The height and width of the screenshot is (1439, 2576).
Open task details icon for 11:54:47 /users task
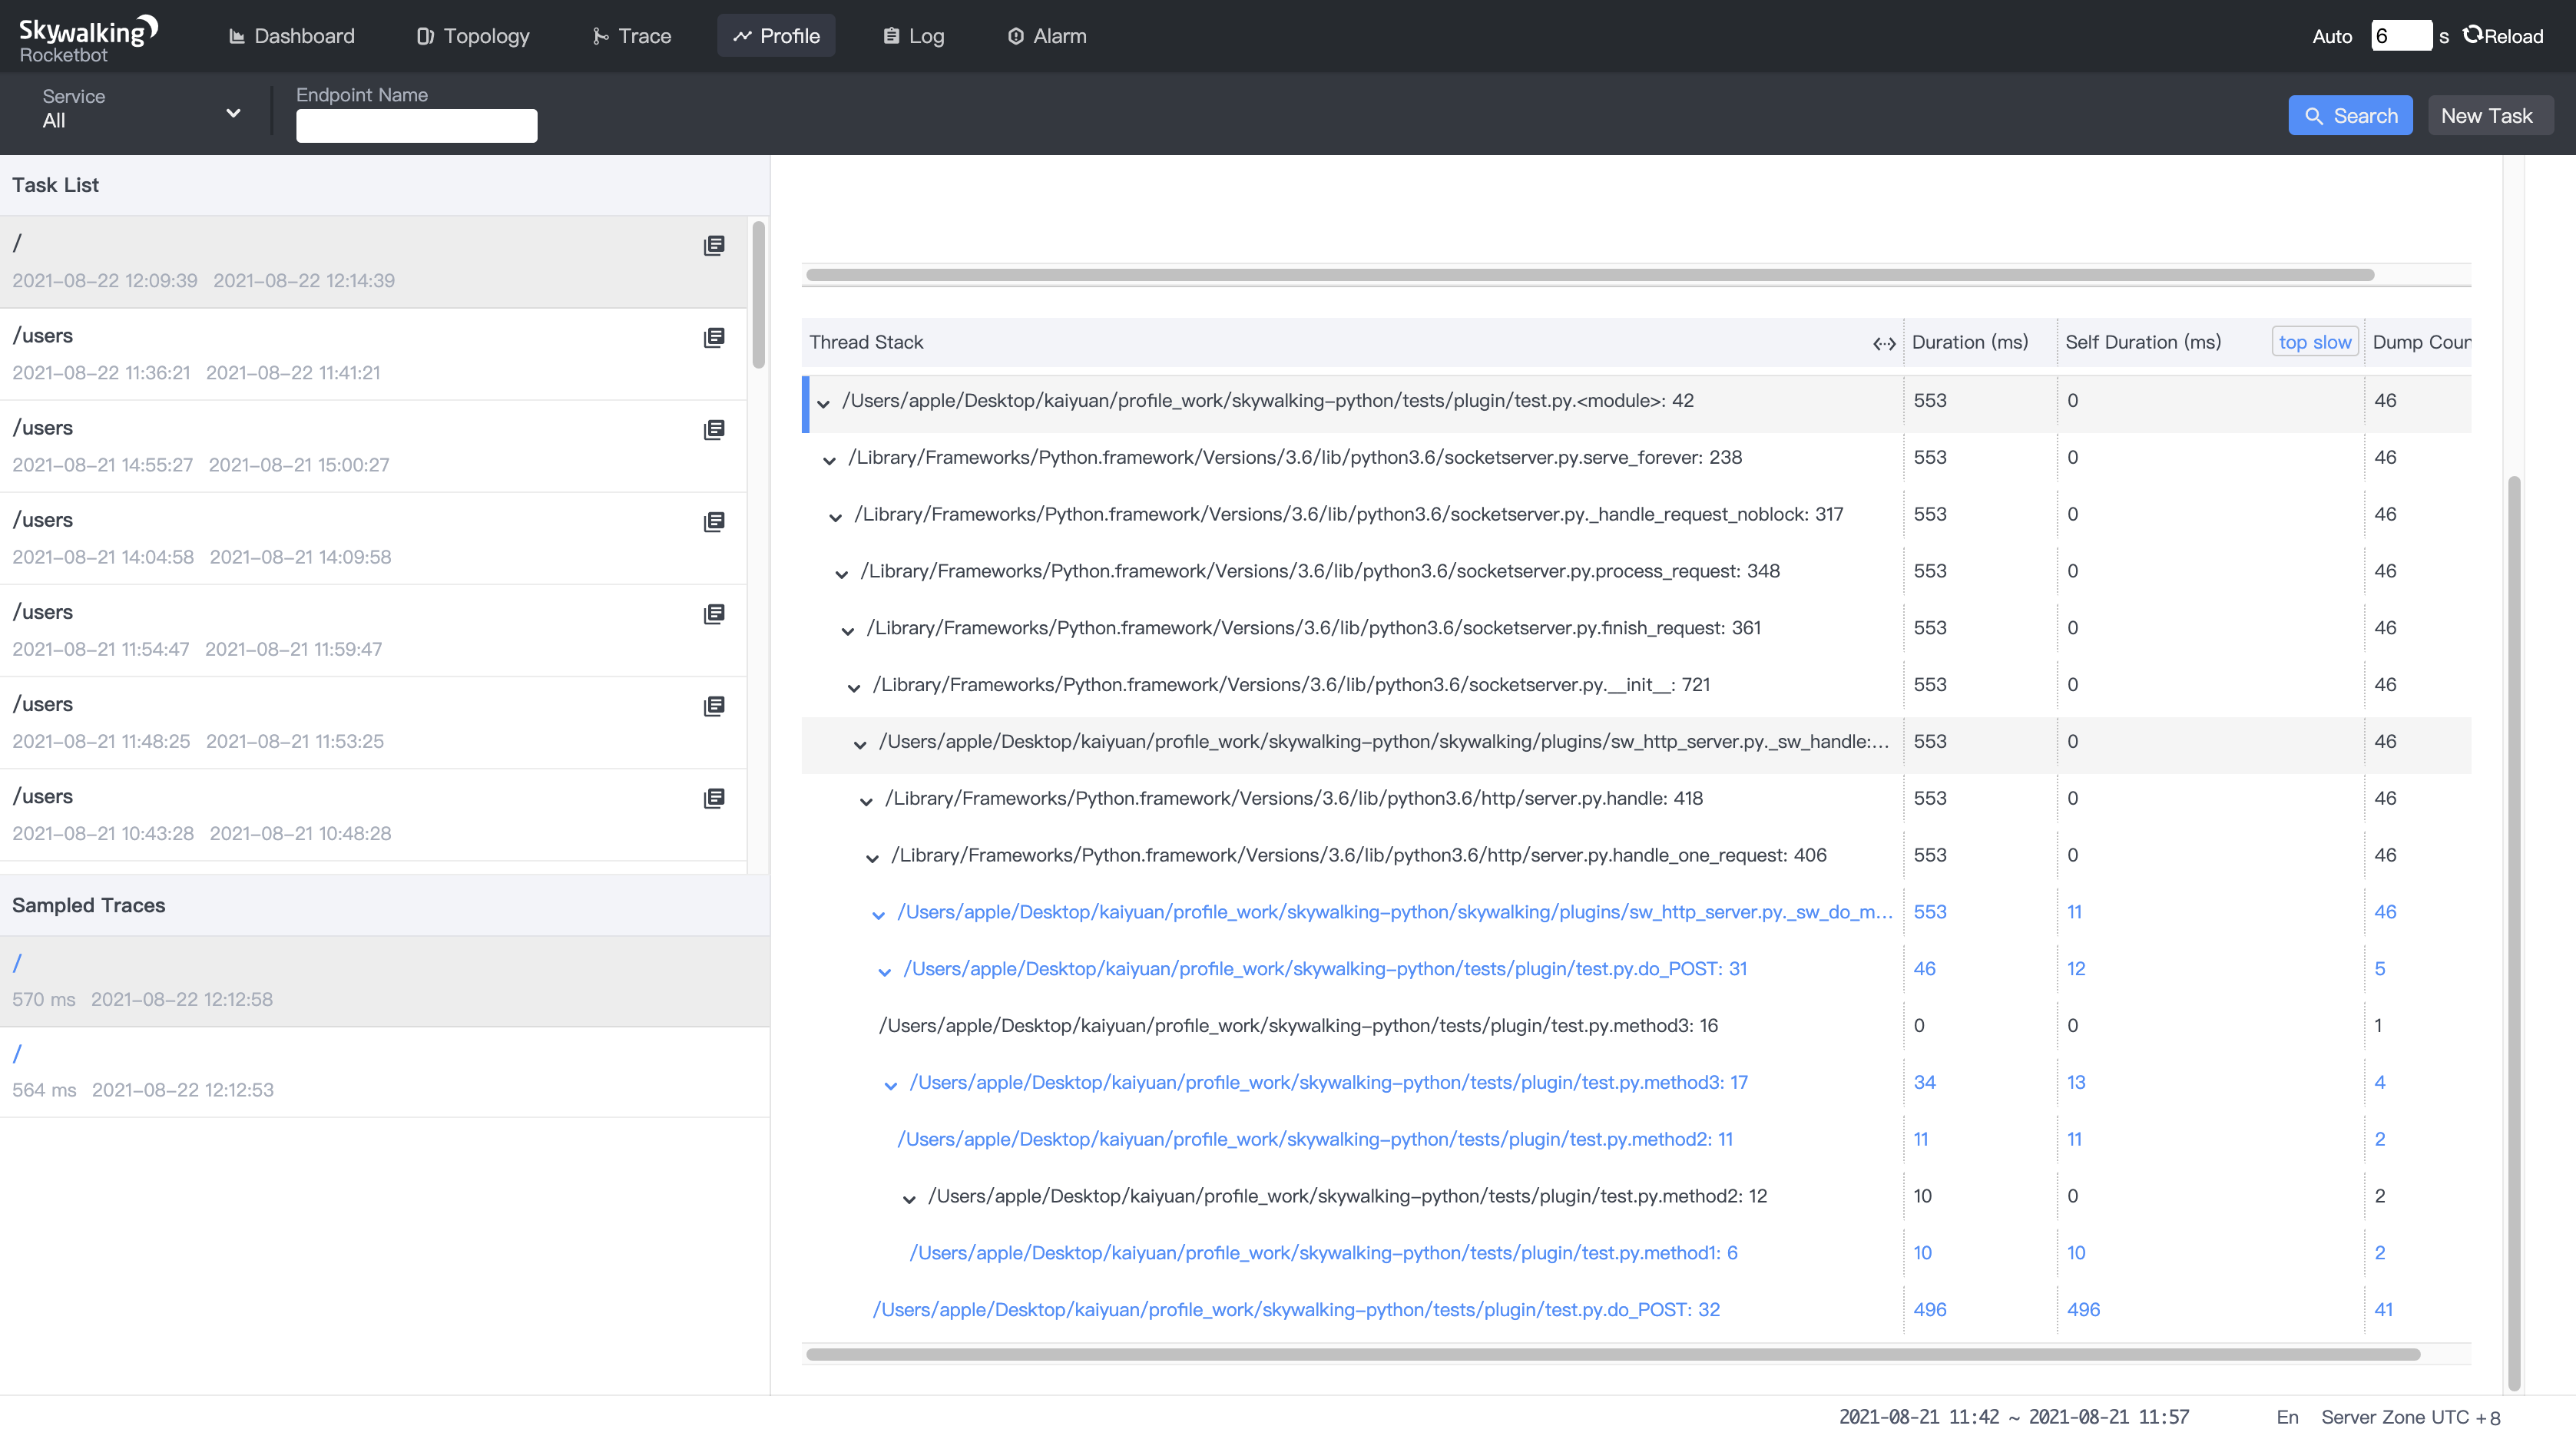714,614
